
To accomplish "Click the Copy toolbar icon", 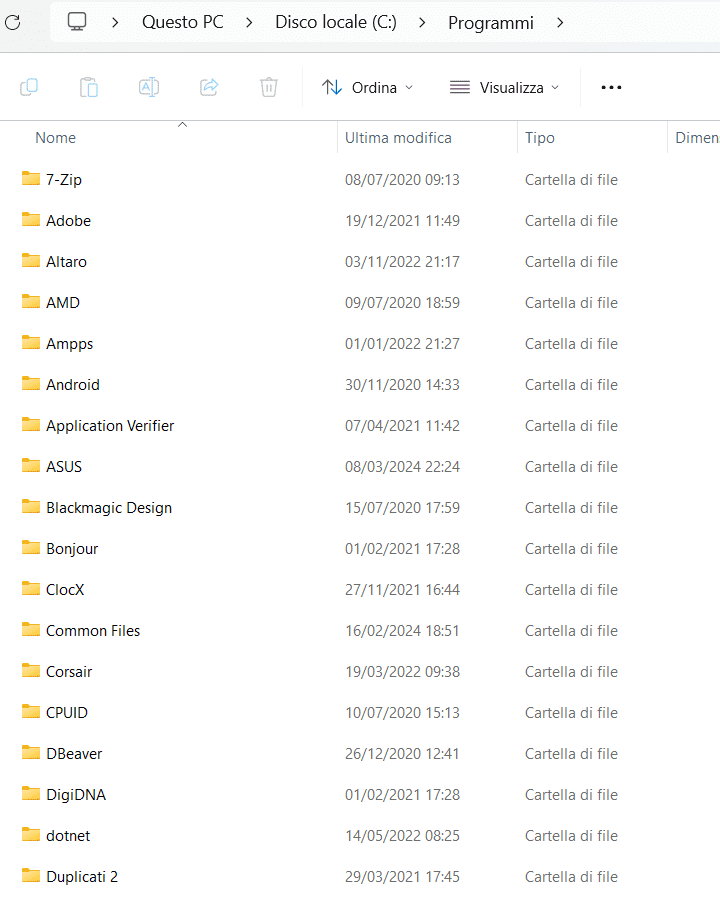I will (x=29, y=87).
